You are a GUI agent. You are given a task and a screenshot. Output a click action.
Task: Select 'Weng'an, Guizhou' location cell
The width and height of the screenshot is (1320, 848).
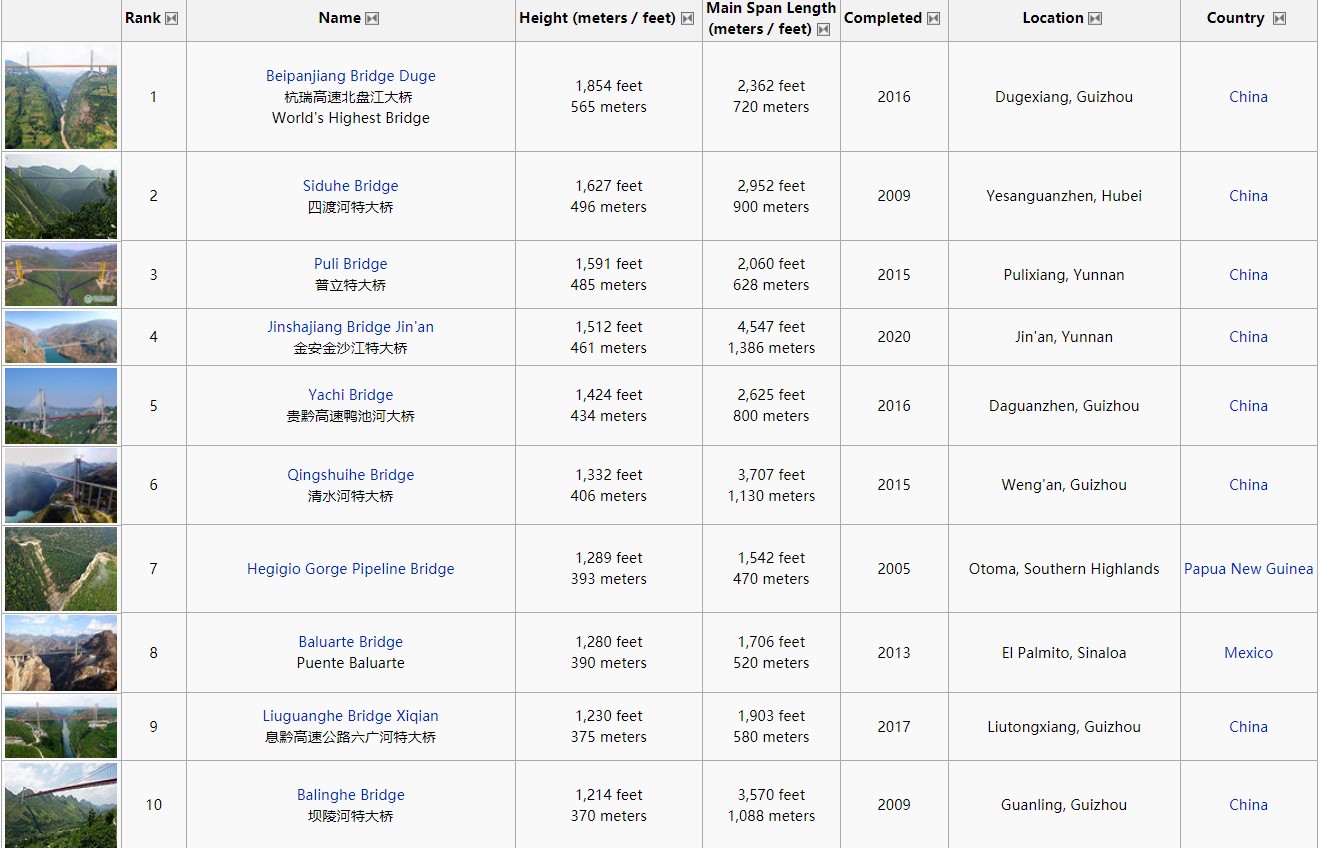(x=1064, y=485)
